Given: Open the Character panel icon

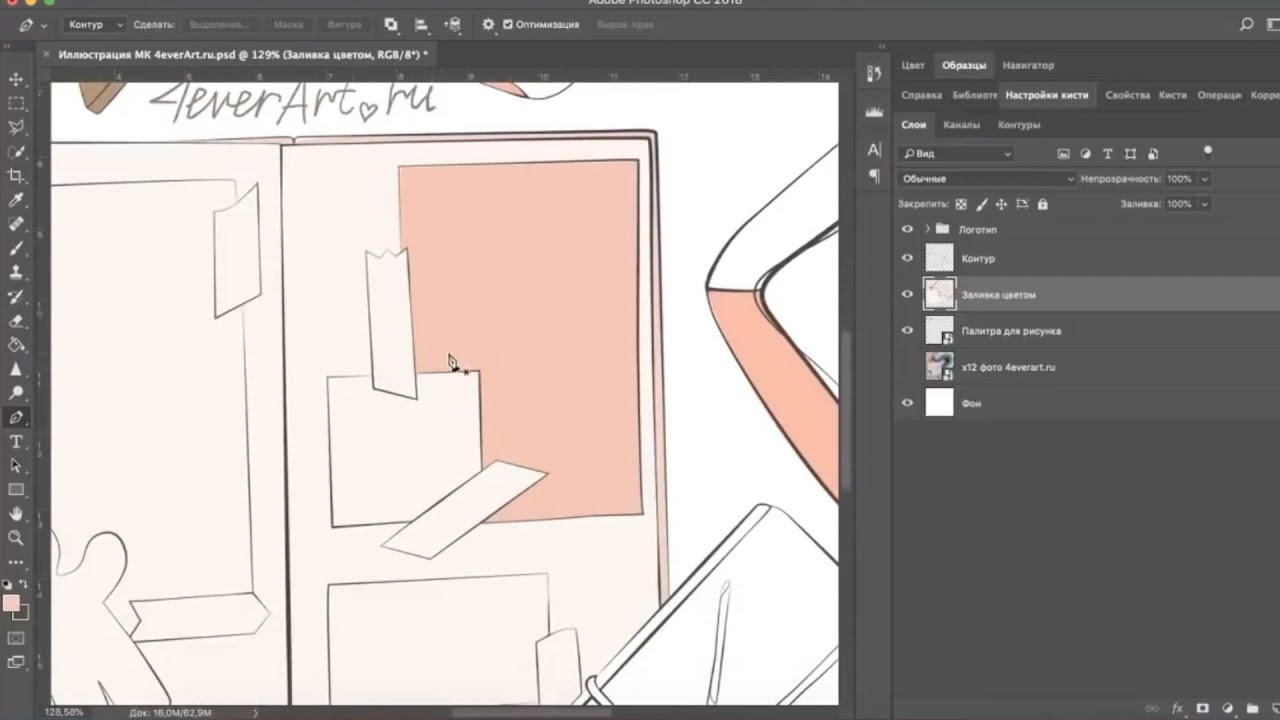Looking at the screenshot, I should 874,150.
